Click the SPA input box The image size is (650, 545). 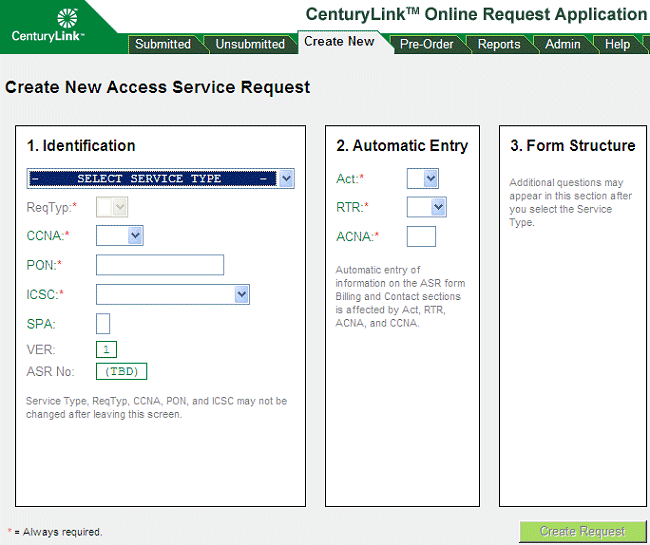[x=103, y=323]
